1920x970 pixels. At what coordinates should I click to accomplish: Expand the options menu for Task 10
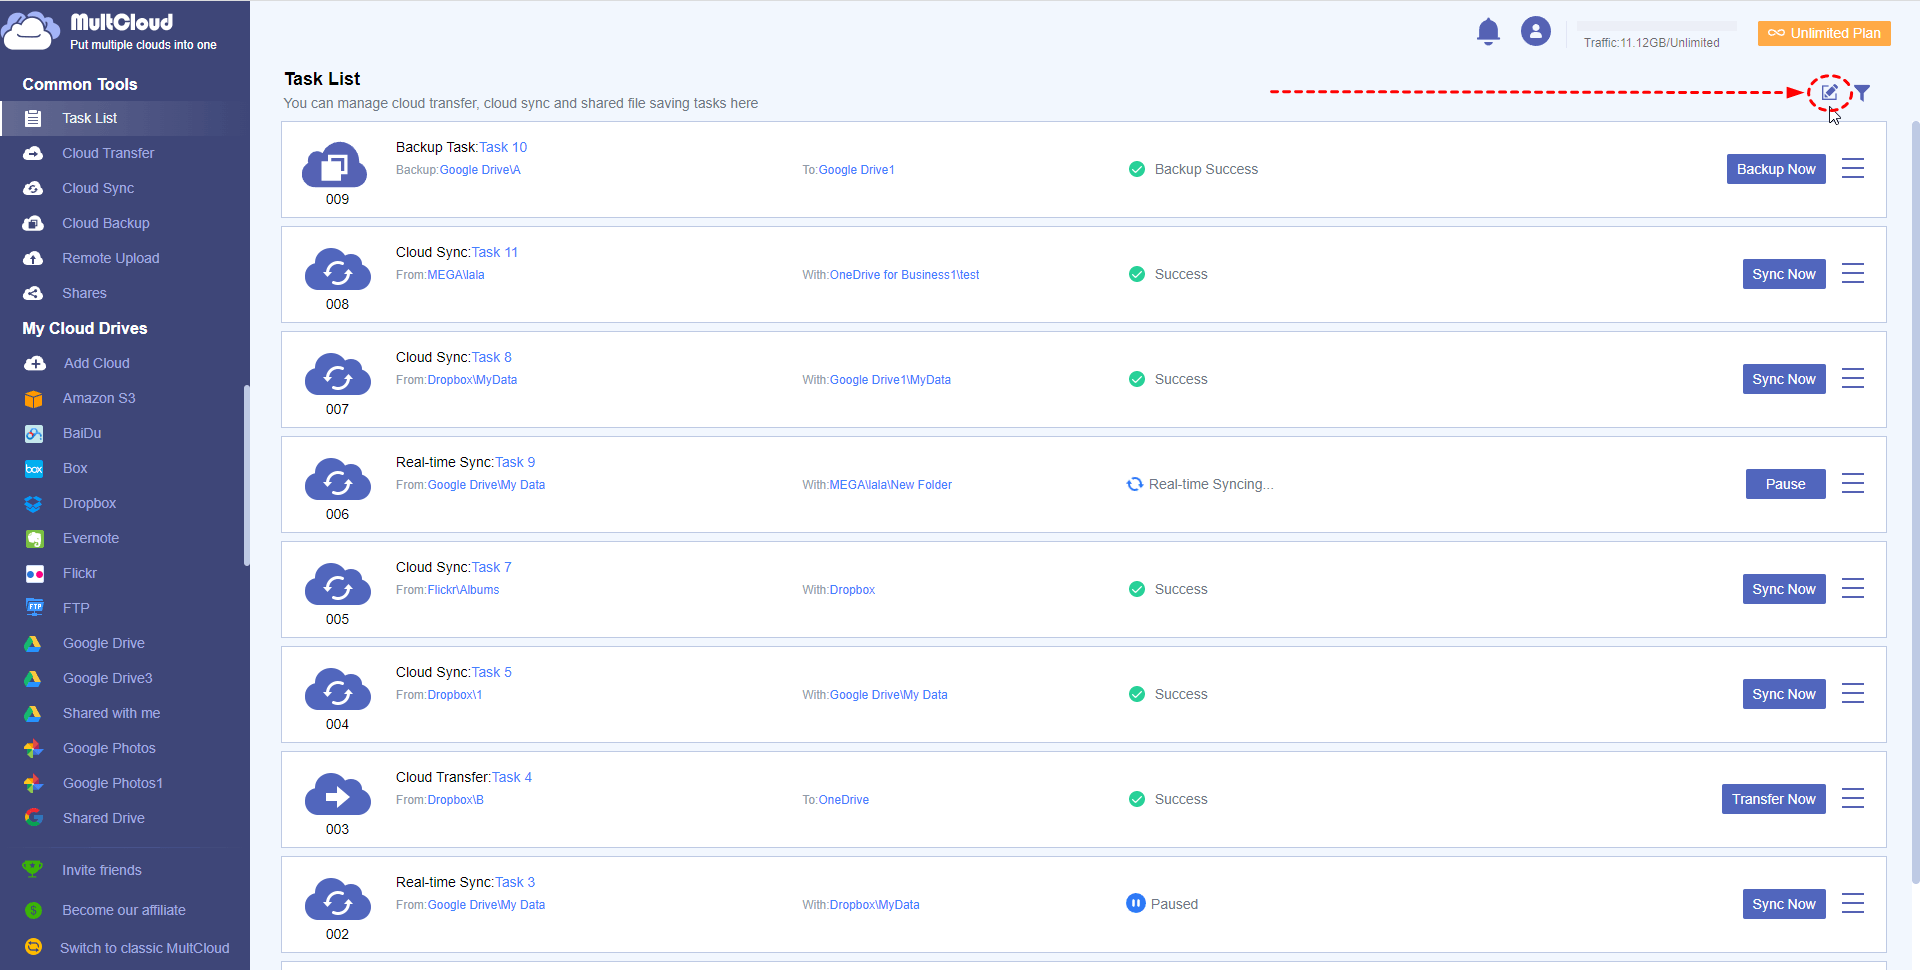tap(1853, 169)
